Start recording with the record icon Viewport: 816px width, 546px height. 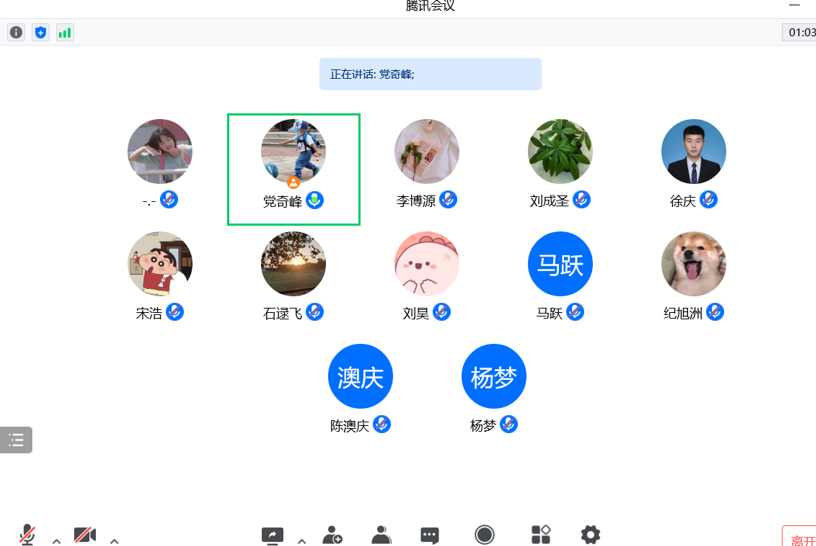pos(484,535)
